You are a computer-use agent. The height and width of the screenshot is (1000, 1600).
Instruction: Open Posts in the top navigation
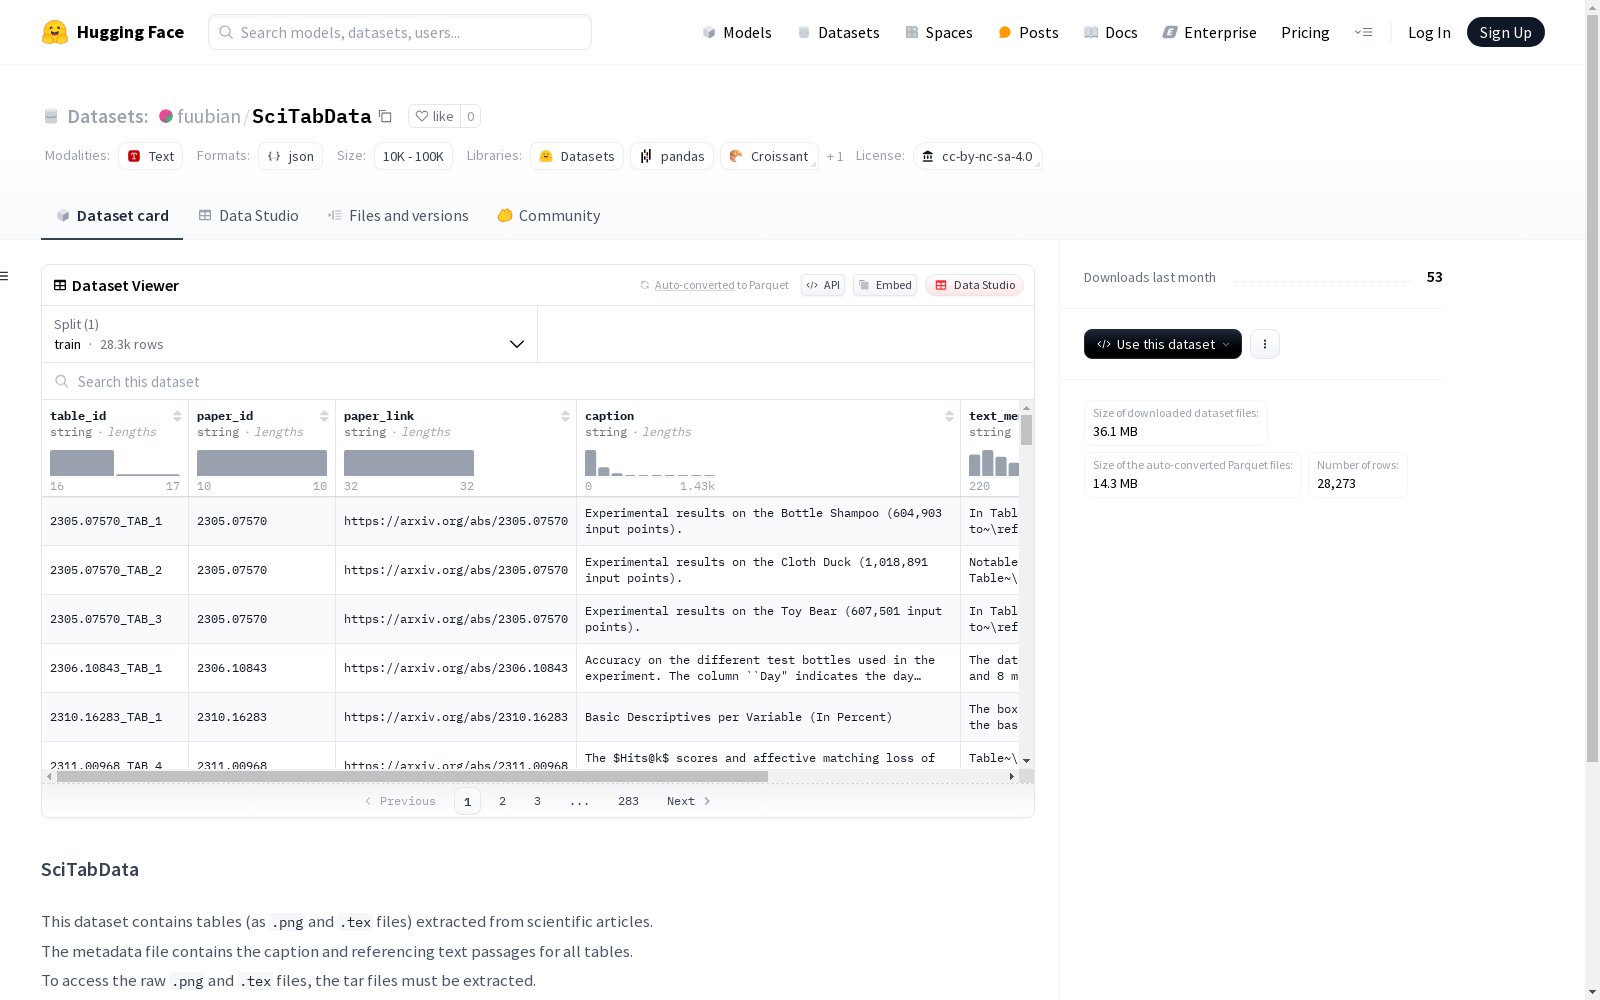pyautogui.click(x=1028, y=32)
